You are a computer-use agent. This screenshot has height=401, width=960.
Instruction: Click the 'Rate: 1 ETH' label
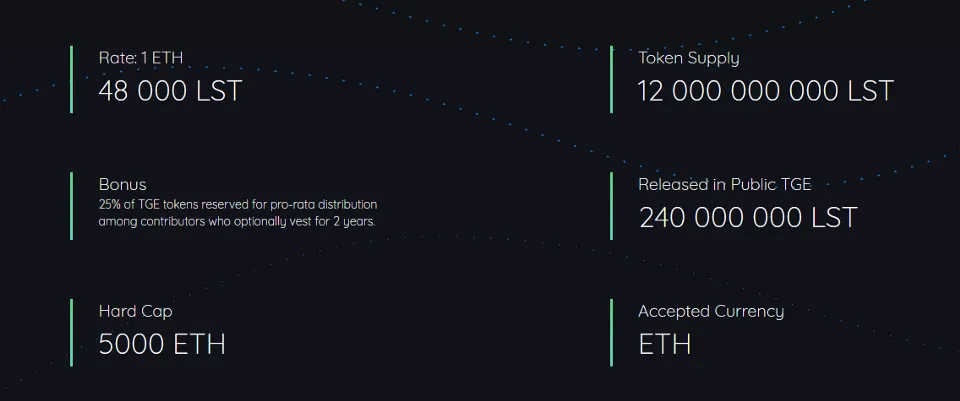pyautogui.click(x=141, y=58)
